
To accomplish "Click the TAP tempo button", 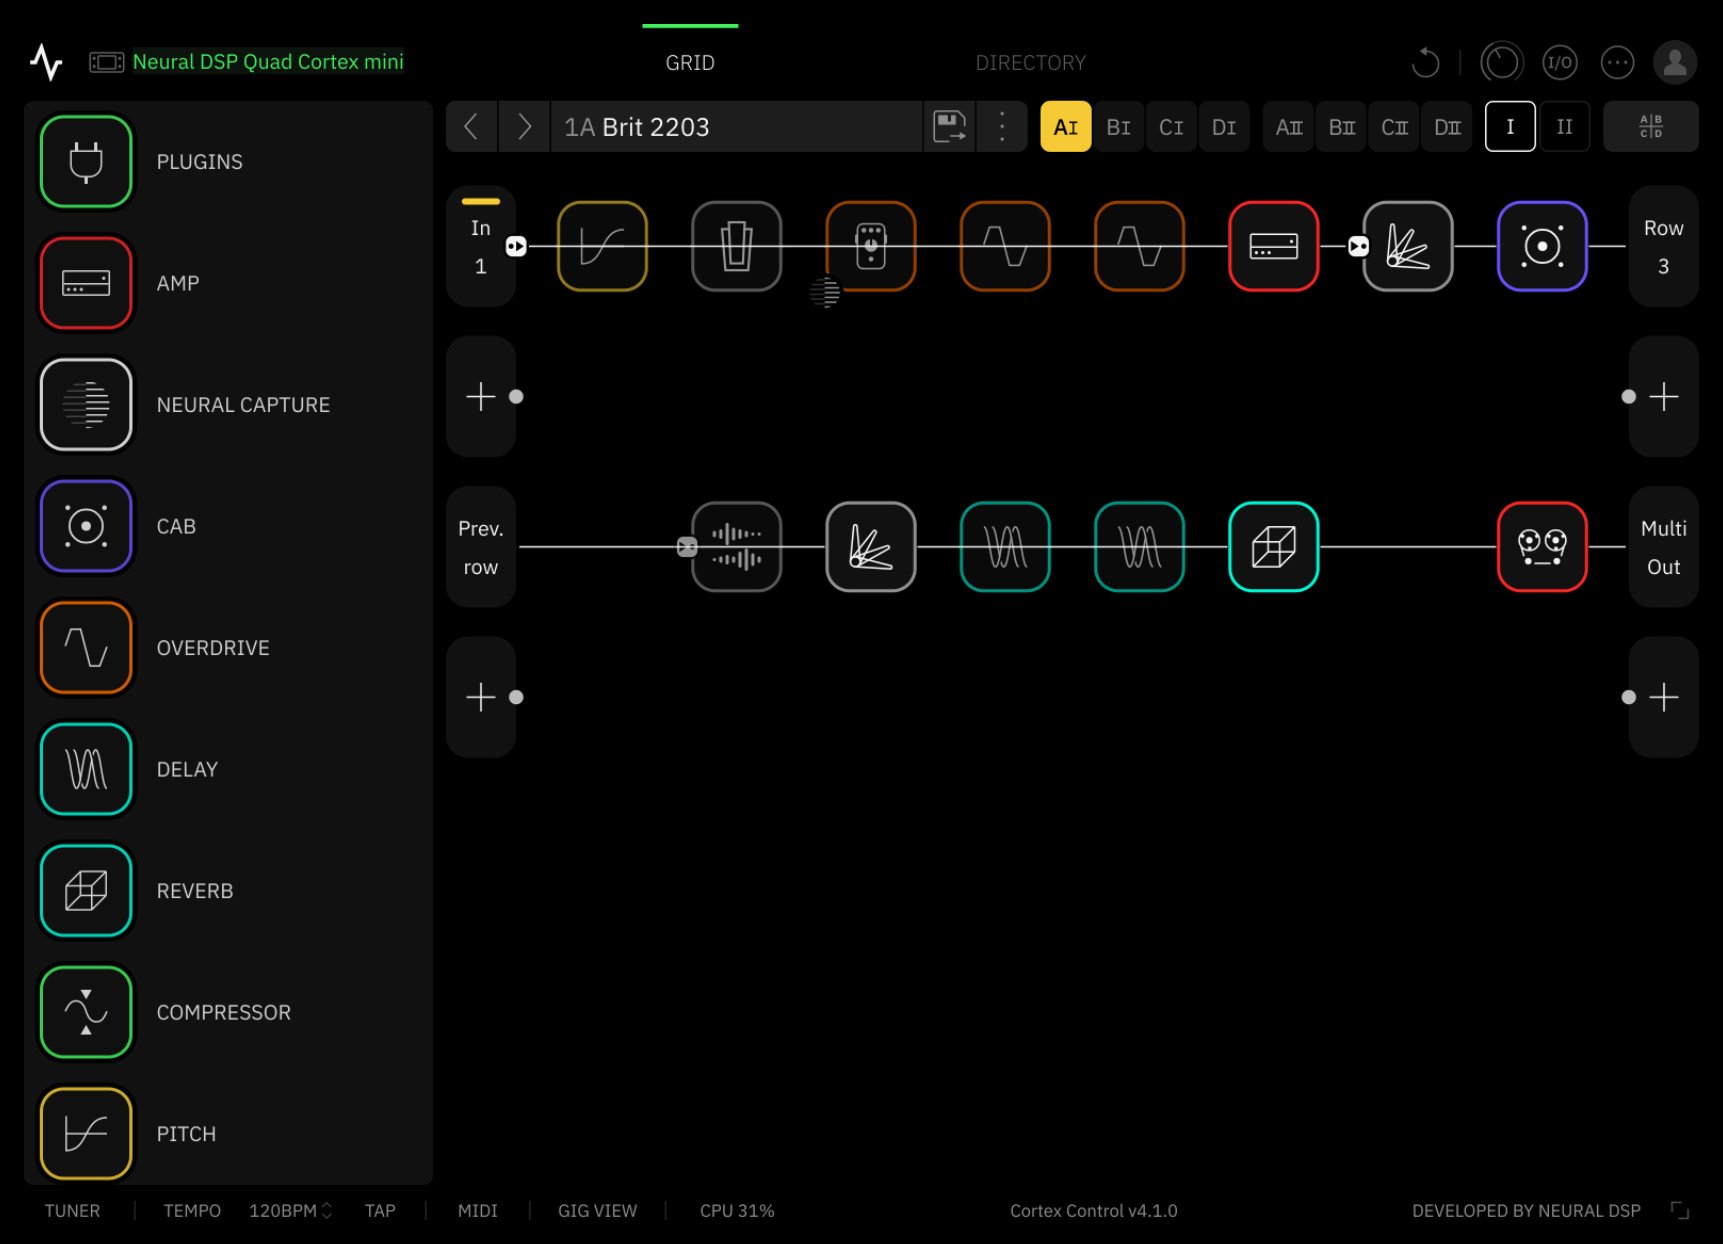I will 380,1210.
